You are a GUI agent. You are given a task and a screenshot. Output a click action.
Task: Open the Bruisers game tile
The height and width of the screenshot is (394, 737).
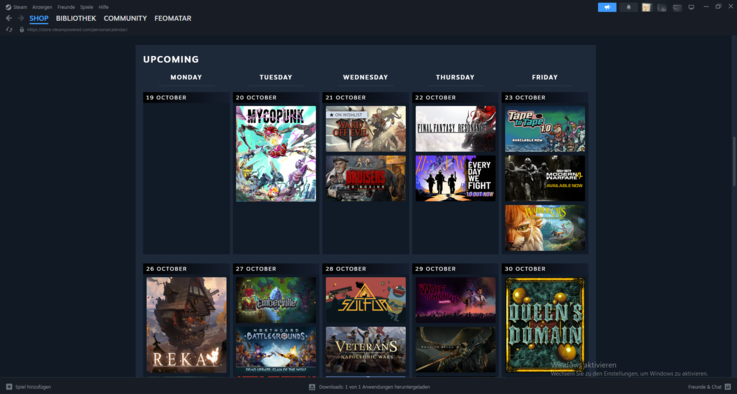[x=366, y=178]
